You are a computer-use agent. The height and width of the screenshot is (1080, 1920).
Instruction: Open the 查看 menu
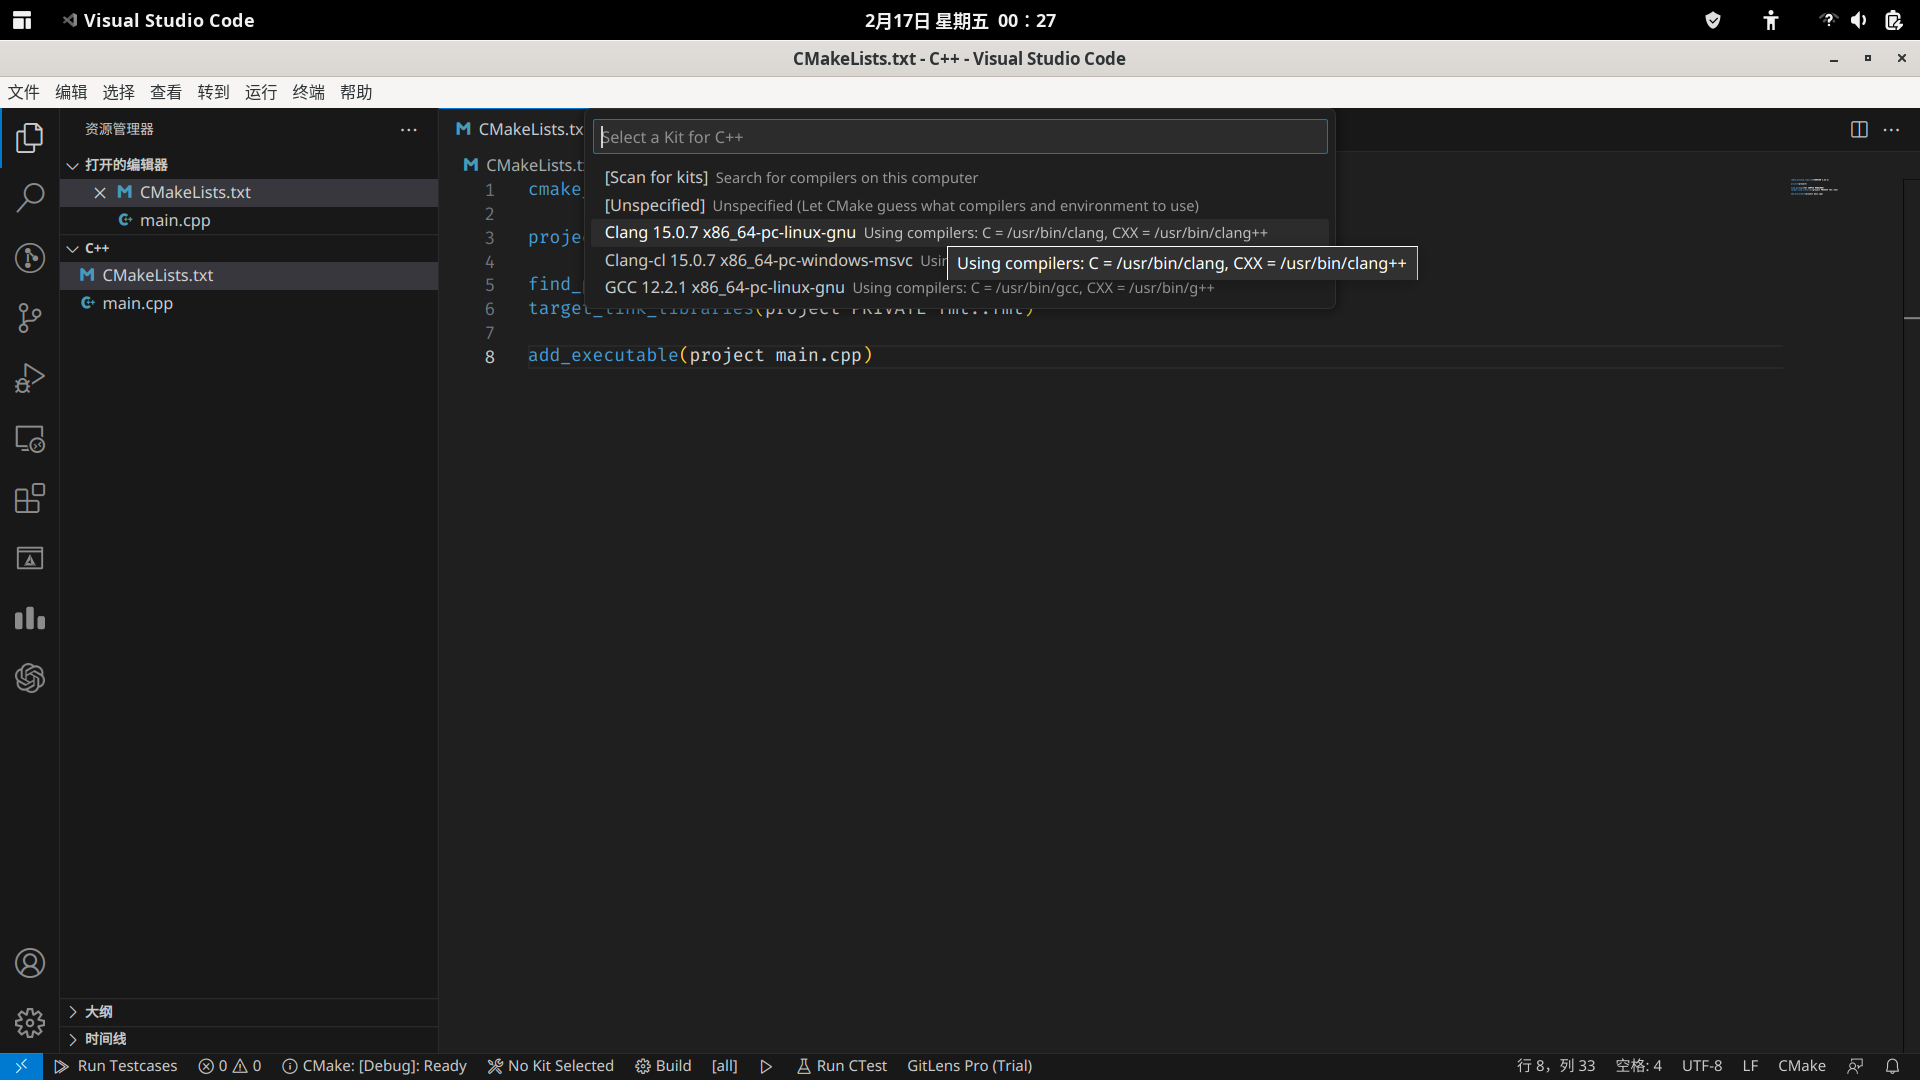click(x=166, y=92)
